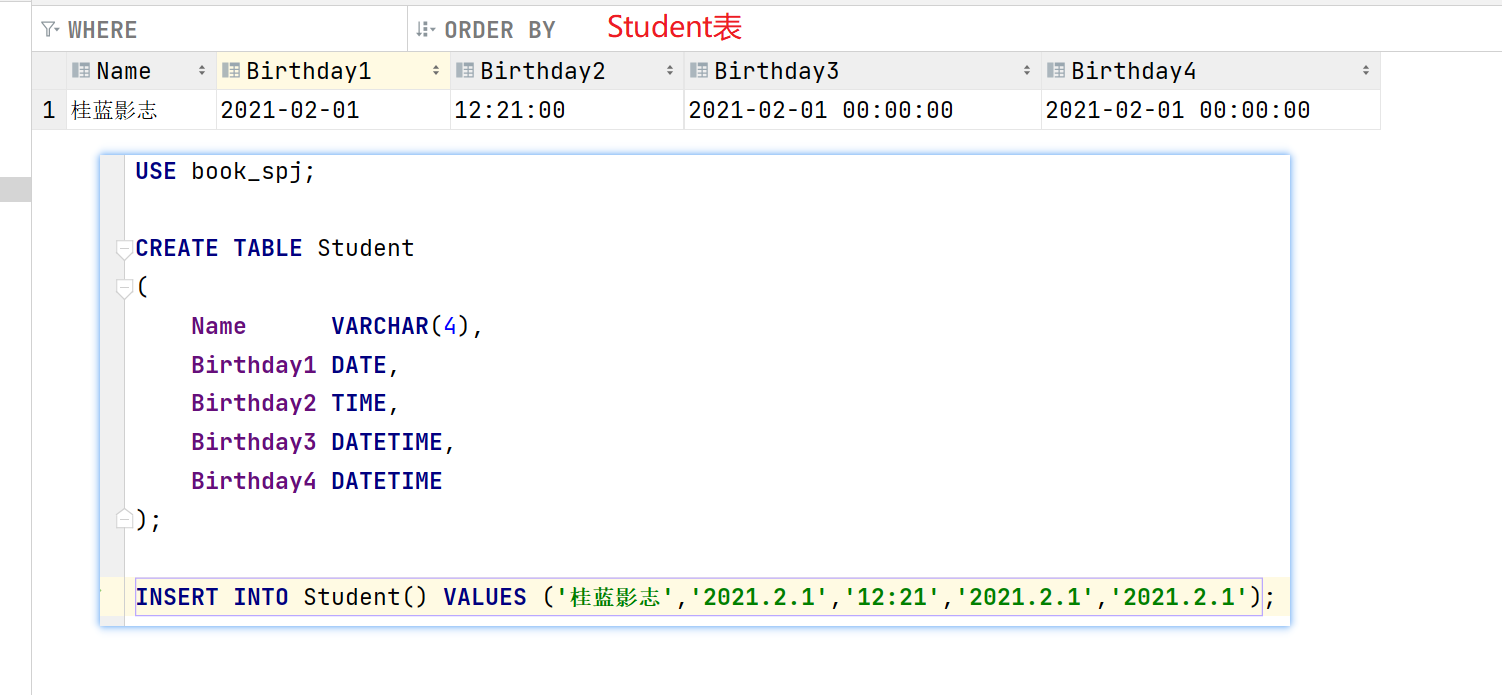Collapse the opening parenthesis fold marker
Image resolution: width=1502 pixels, height=695 pixels.
click(124, 289)
